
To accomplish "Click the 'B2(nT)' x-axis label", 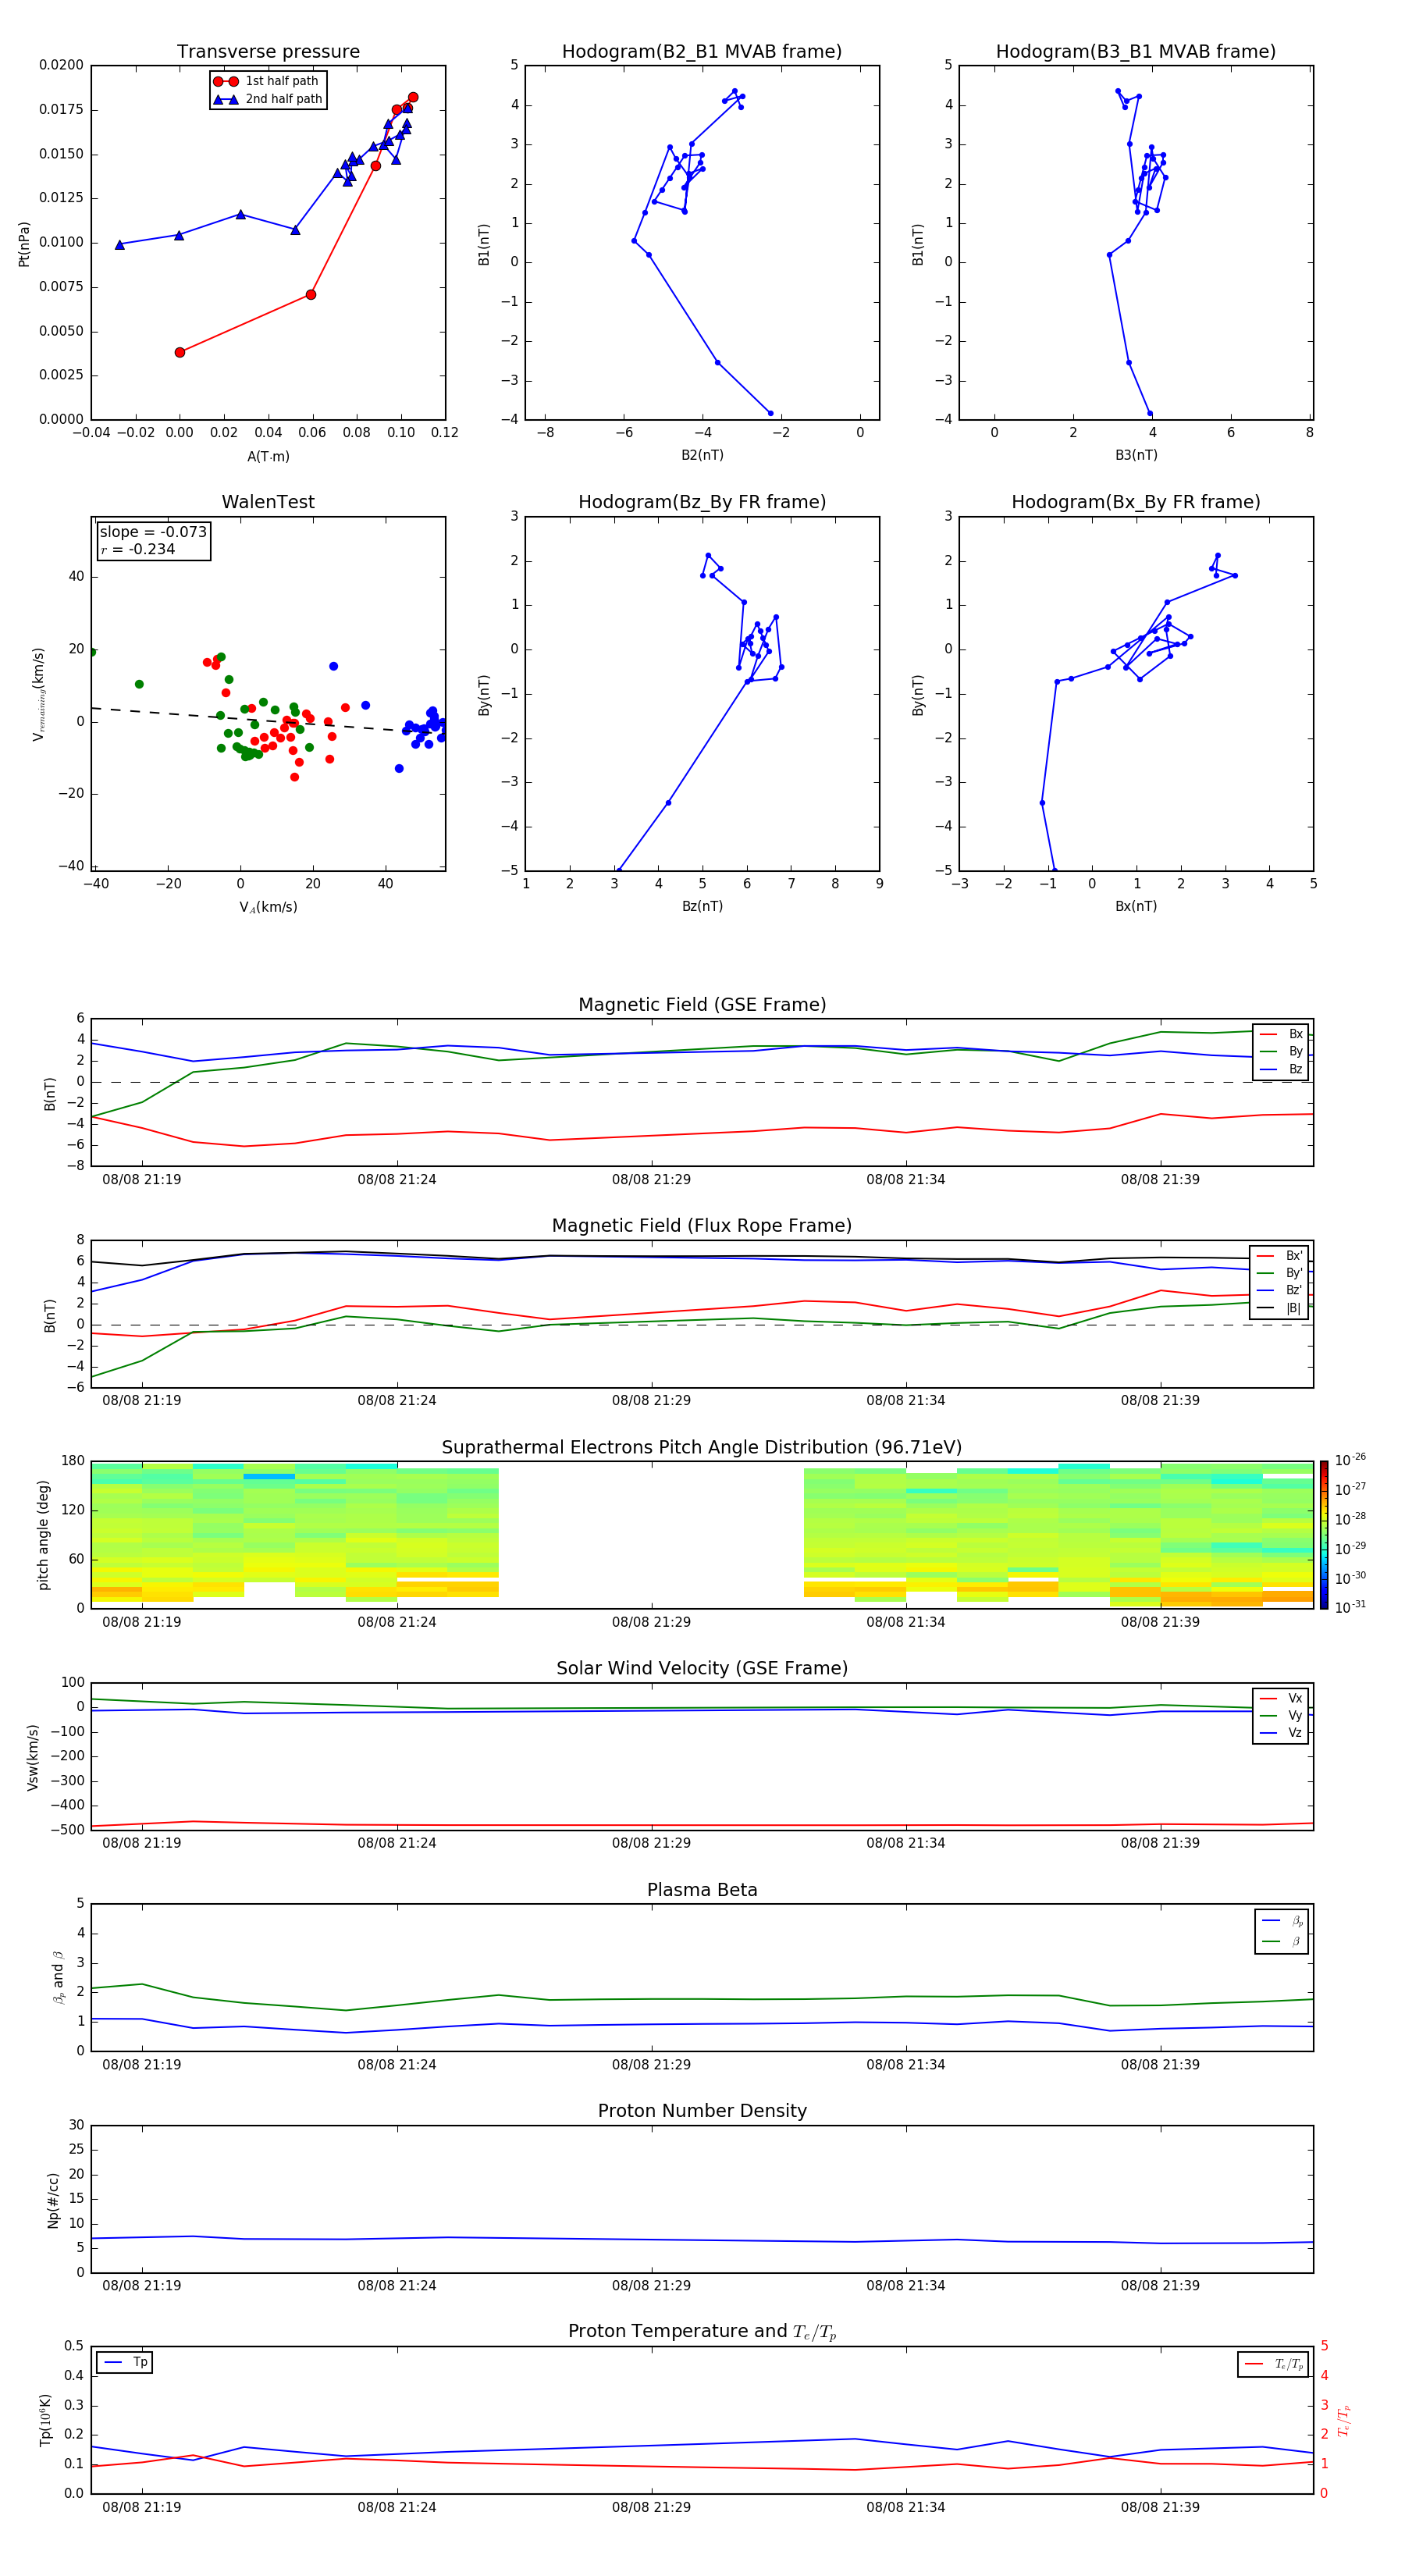I will [702, 455].
